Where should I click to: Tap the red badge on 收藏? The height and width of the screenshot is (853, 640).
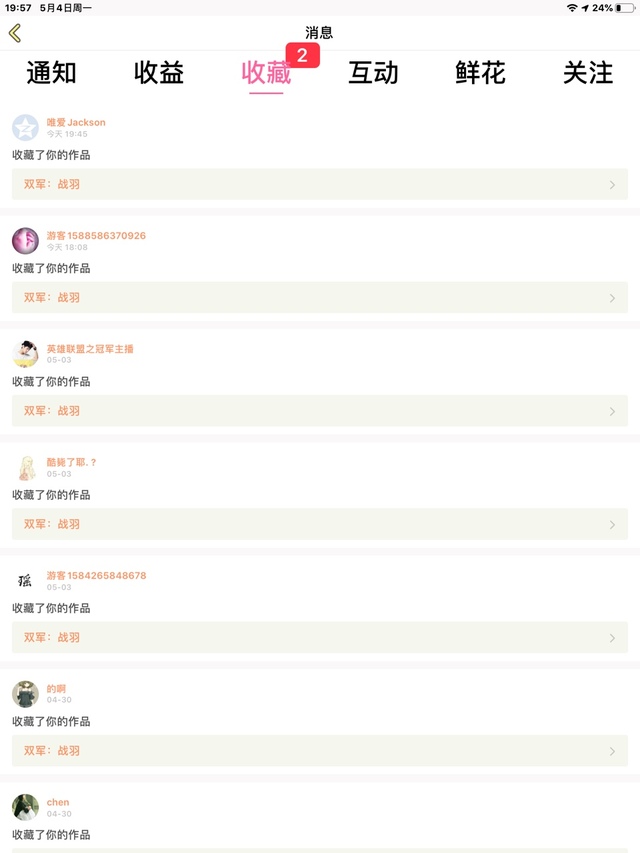[302, 56]
